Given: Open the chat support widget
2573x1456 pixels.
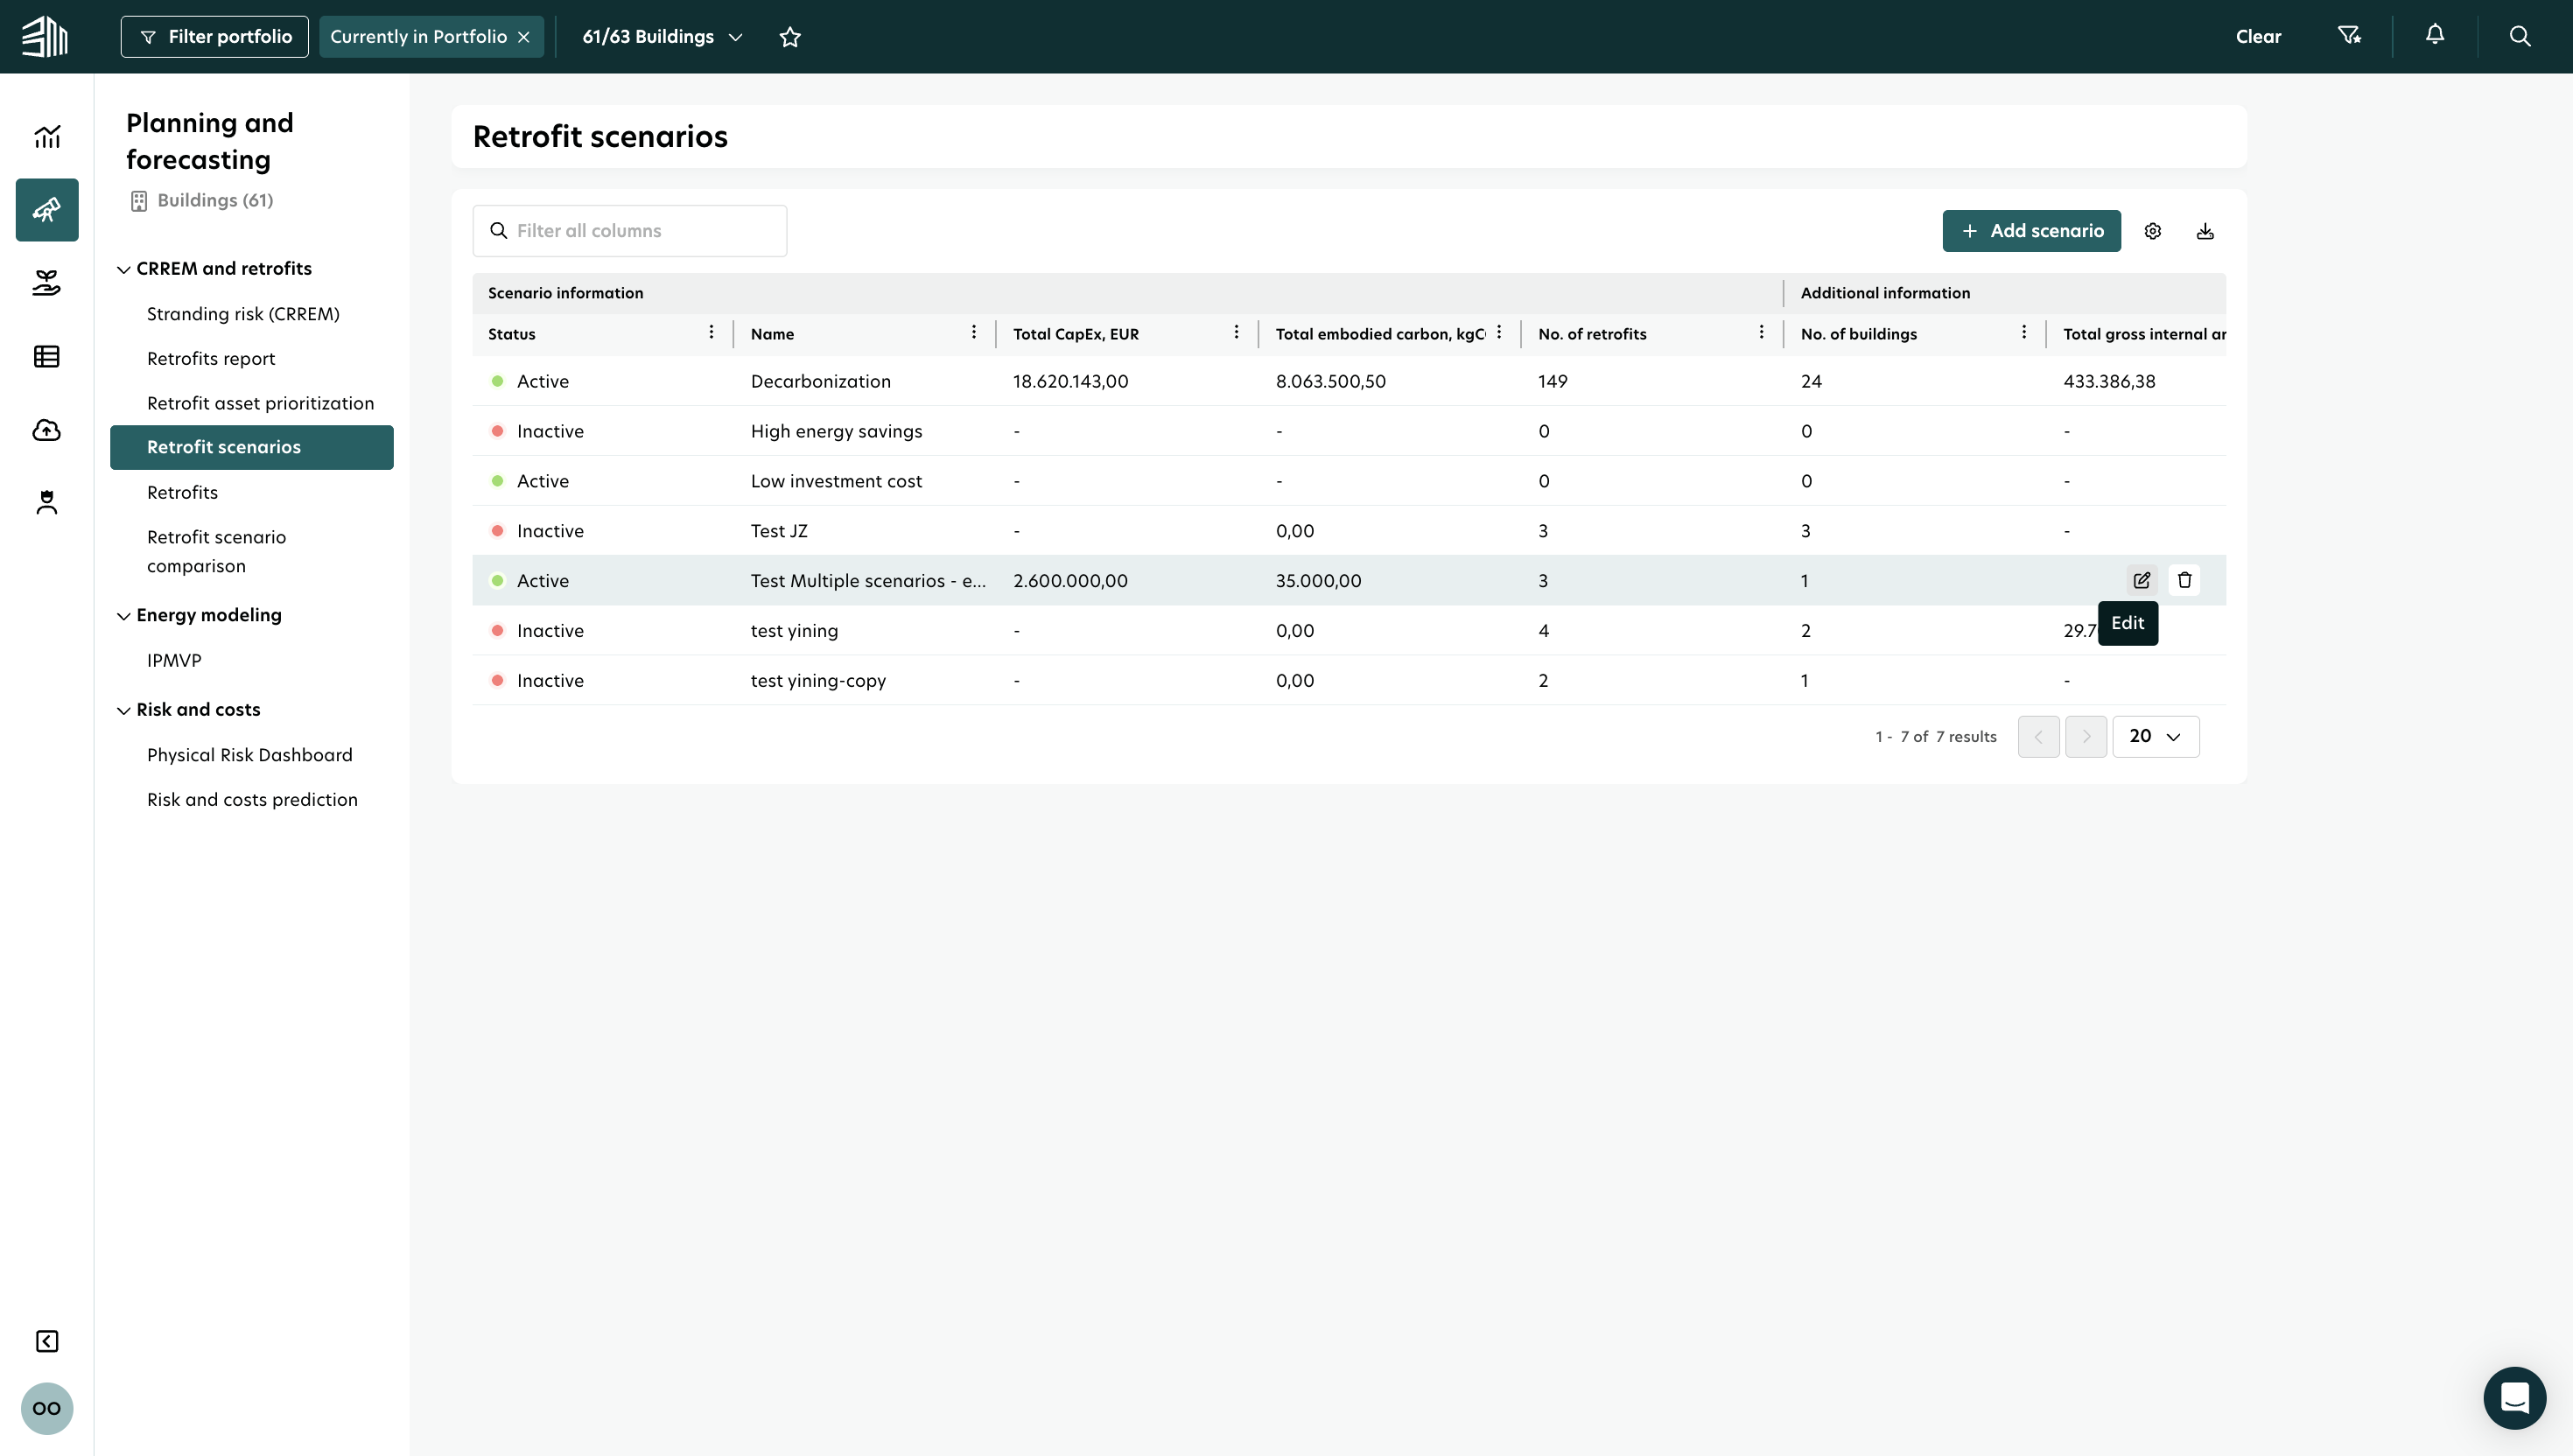Looking at the screenshot, I should coord(2514,1397).
